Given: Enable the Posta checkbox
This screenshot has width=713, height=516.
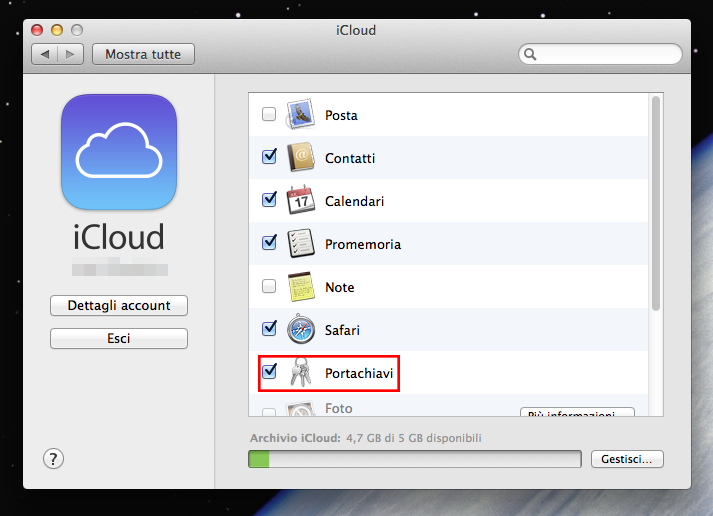Looking at the screenshot, I should pyautogui.click(x=269, y=114).
